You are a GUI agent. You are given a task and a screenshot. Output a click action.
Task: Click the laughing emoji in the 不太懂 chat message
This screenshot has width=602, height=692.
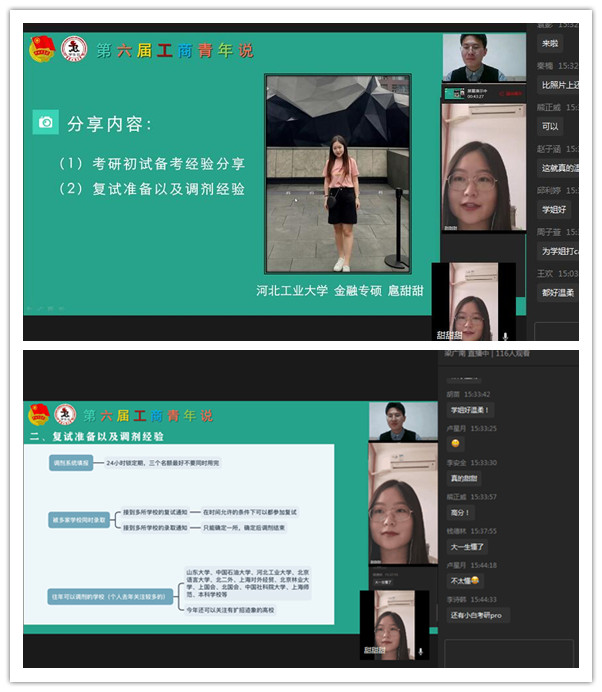[475, 580]
